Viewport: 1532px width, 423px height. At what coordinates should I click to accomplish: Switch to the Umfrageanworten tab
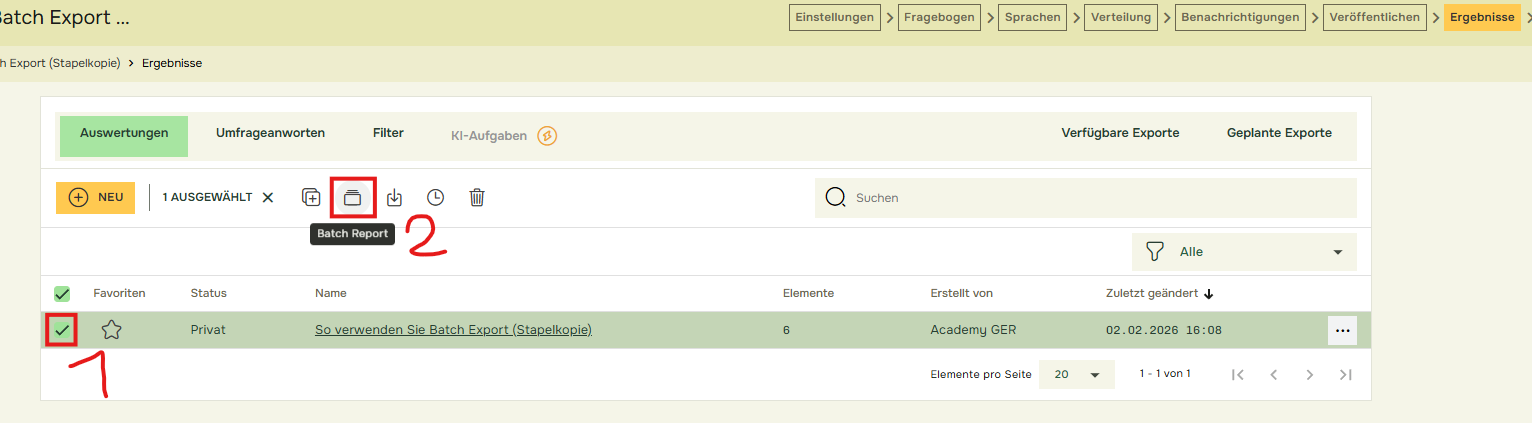270,133
